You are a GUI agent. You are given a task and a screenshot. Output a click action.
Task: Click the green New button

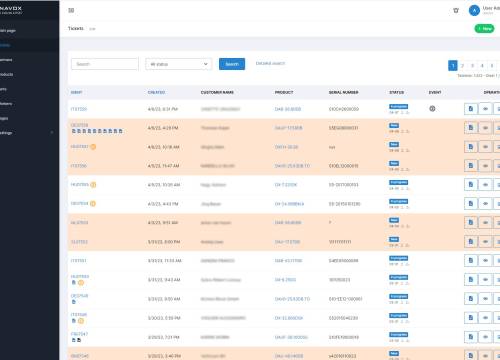pyautogui.click(x=484, y=29)
